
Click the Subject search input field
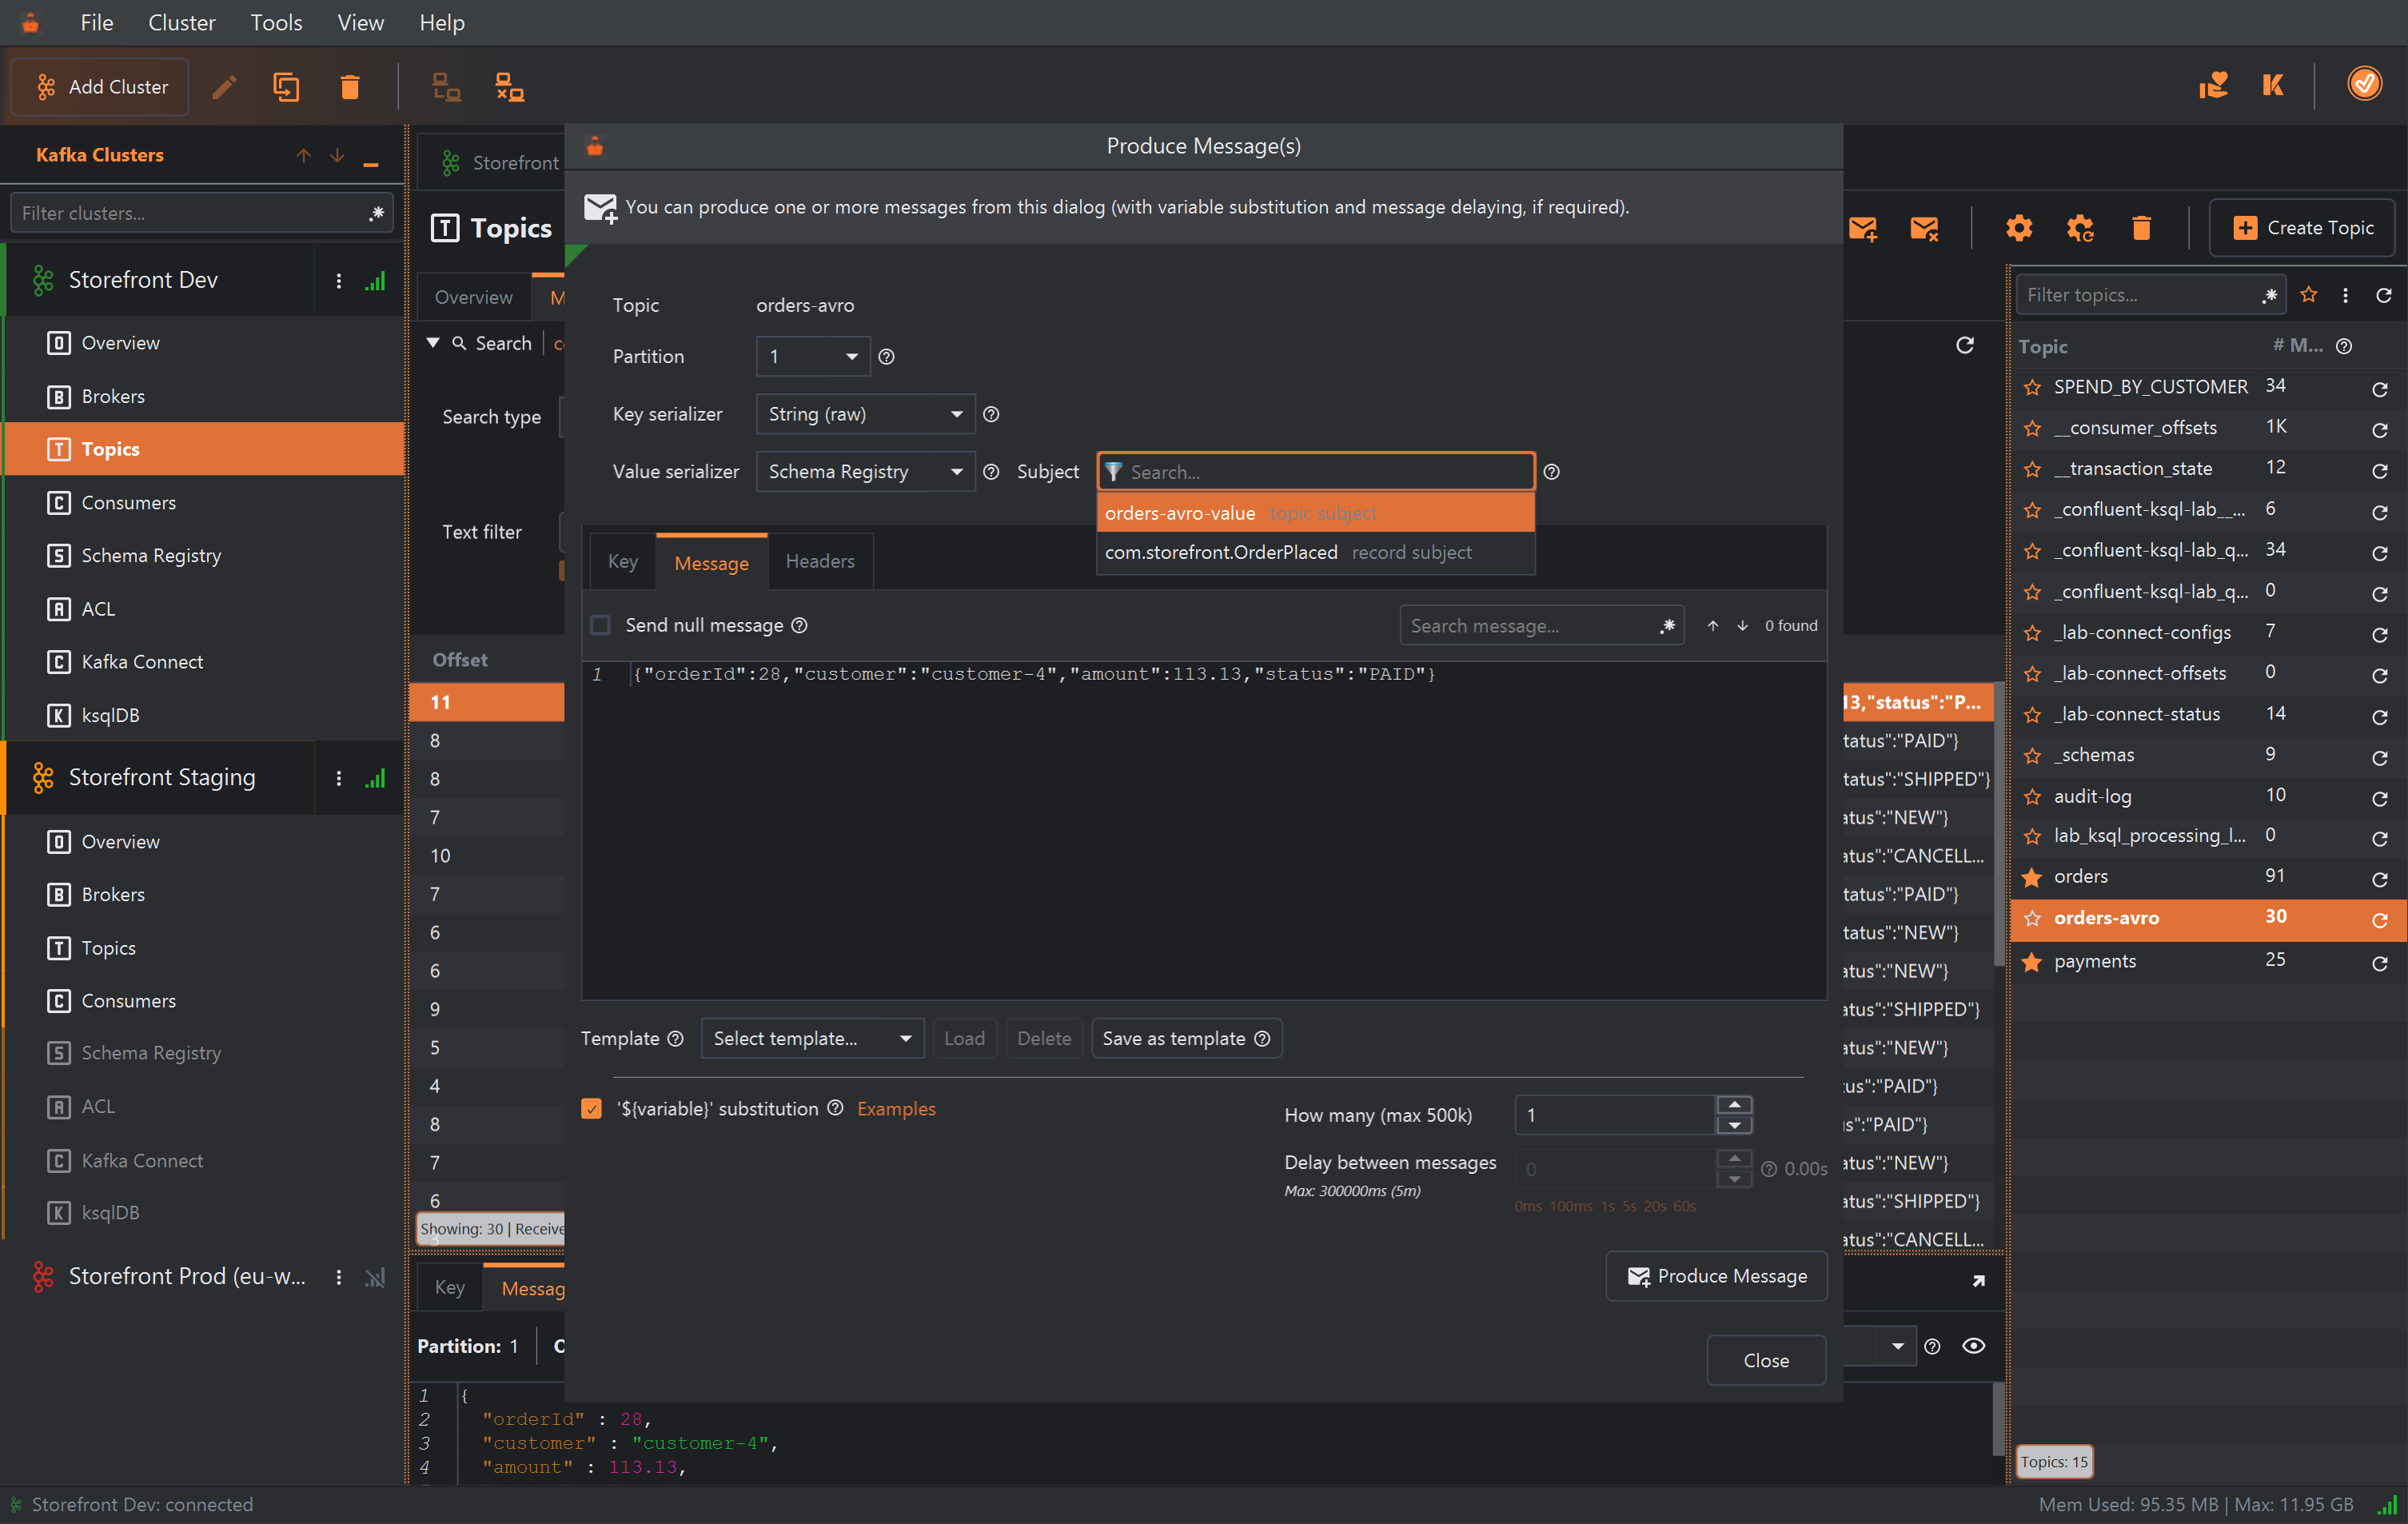1315,472
